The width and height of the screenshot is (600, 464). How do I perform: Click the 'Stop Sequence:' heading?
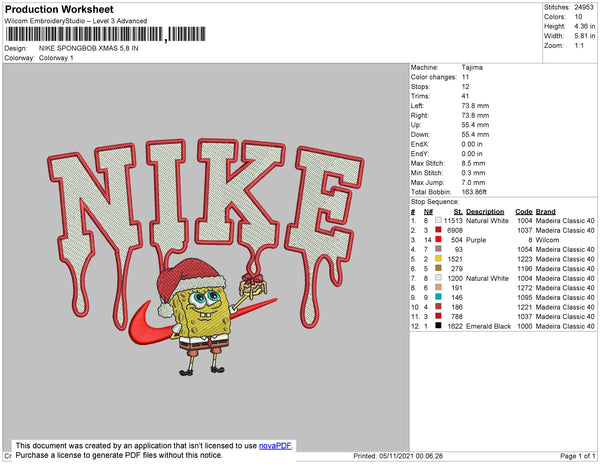point(435,202)
